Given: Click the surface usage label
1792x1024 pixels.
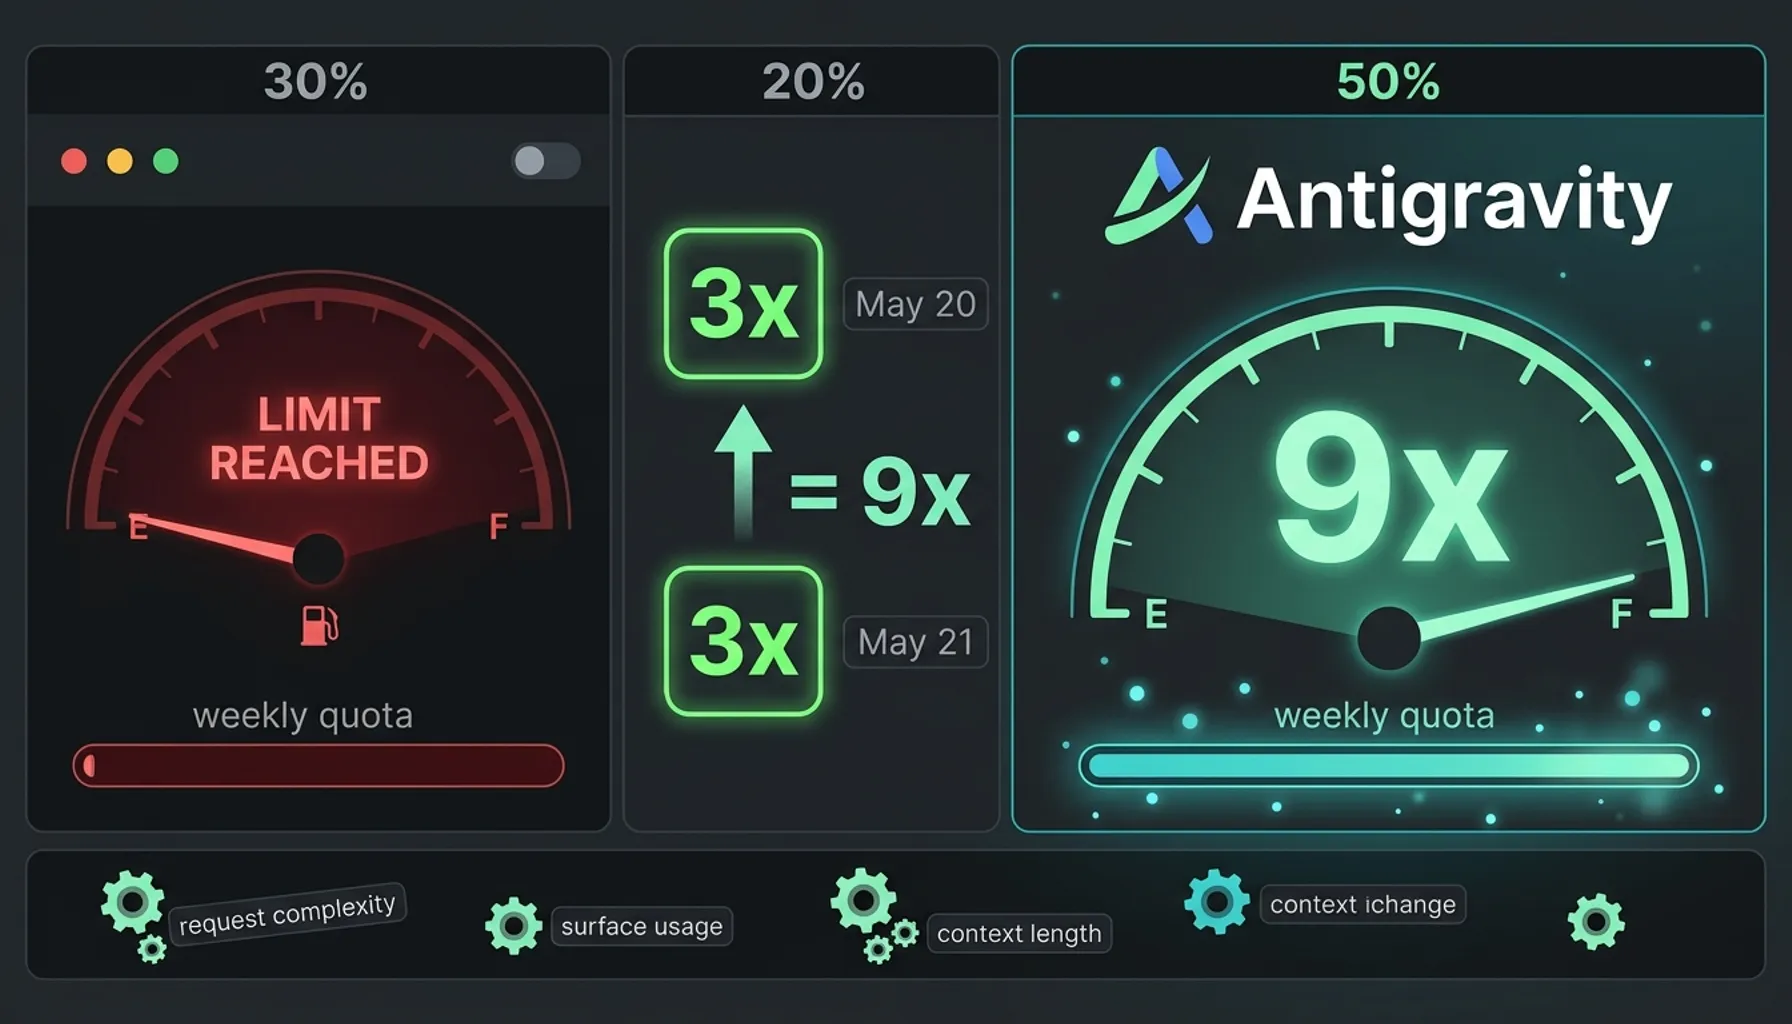Looking at the screenshot, I should click(x=642, y=926).
